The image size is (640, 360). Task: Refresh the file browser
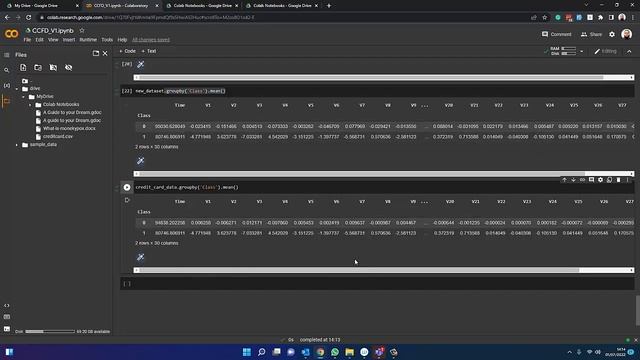pos(38,68)
